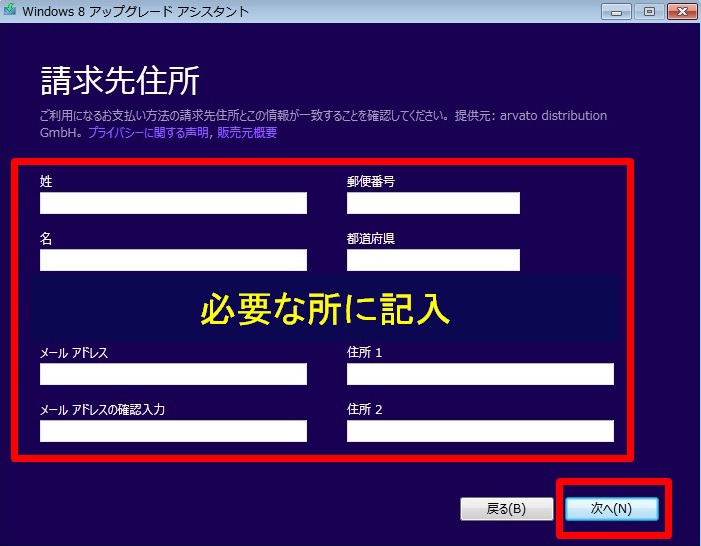701x546 pixels.
Task: Click the 名 (first name) input field
Action: click(x=173, y=260)
